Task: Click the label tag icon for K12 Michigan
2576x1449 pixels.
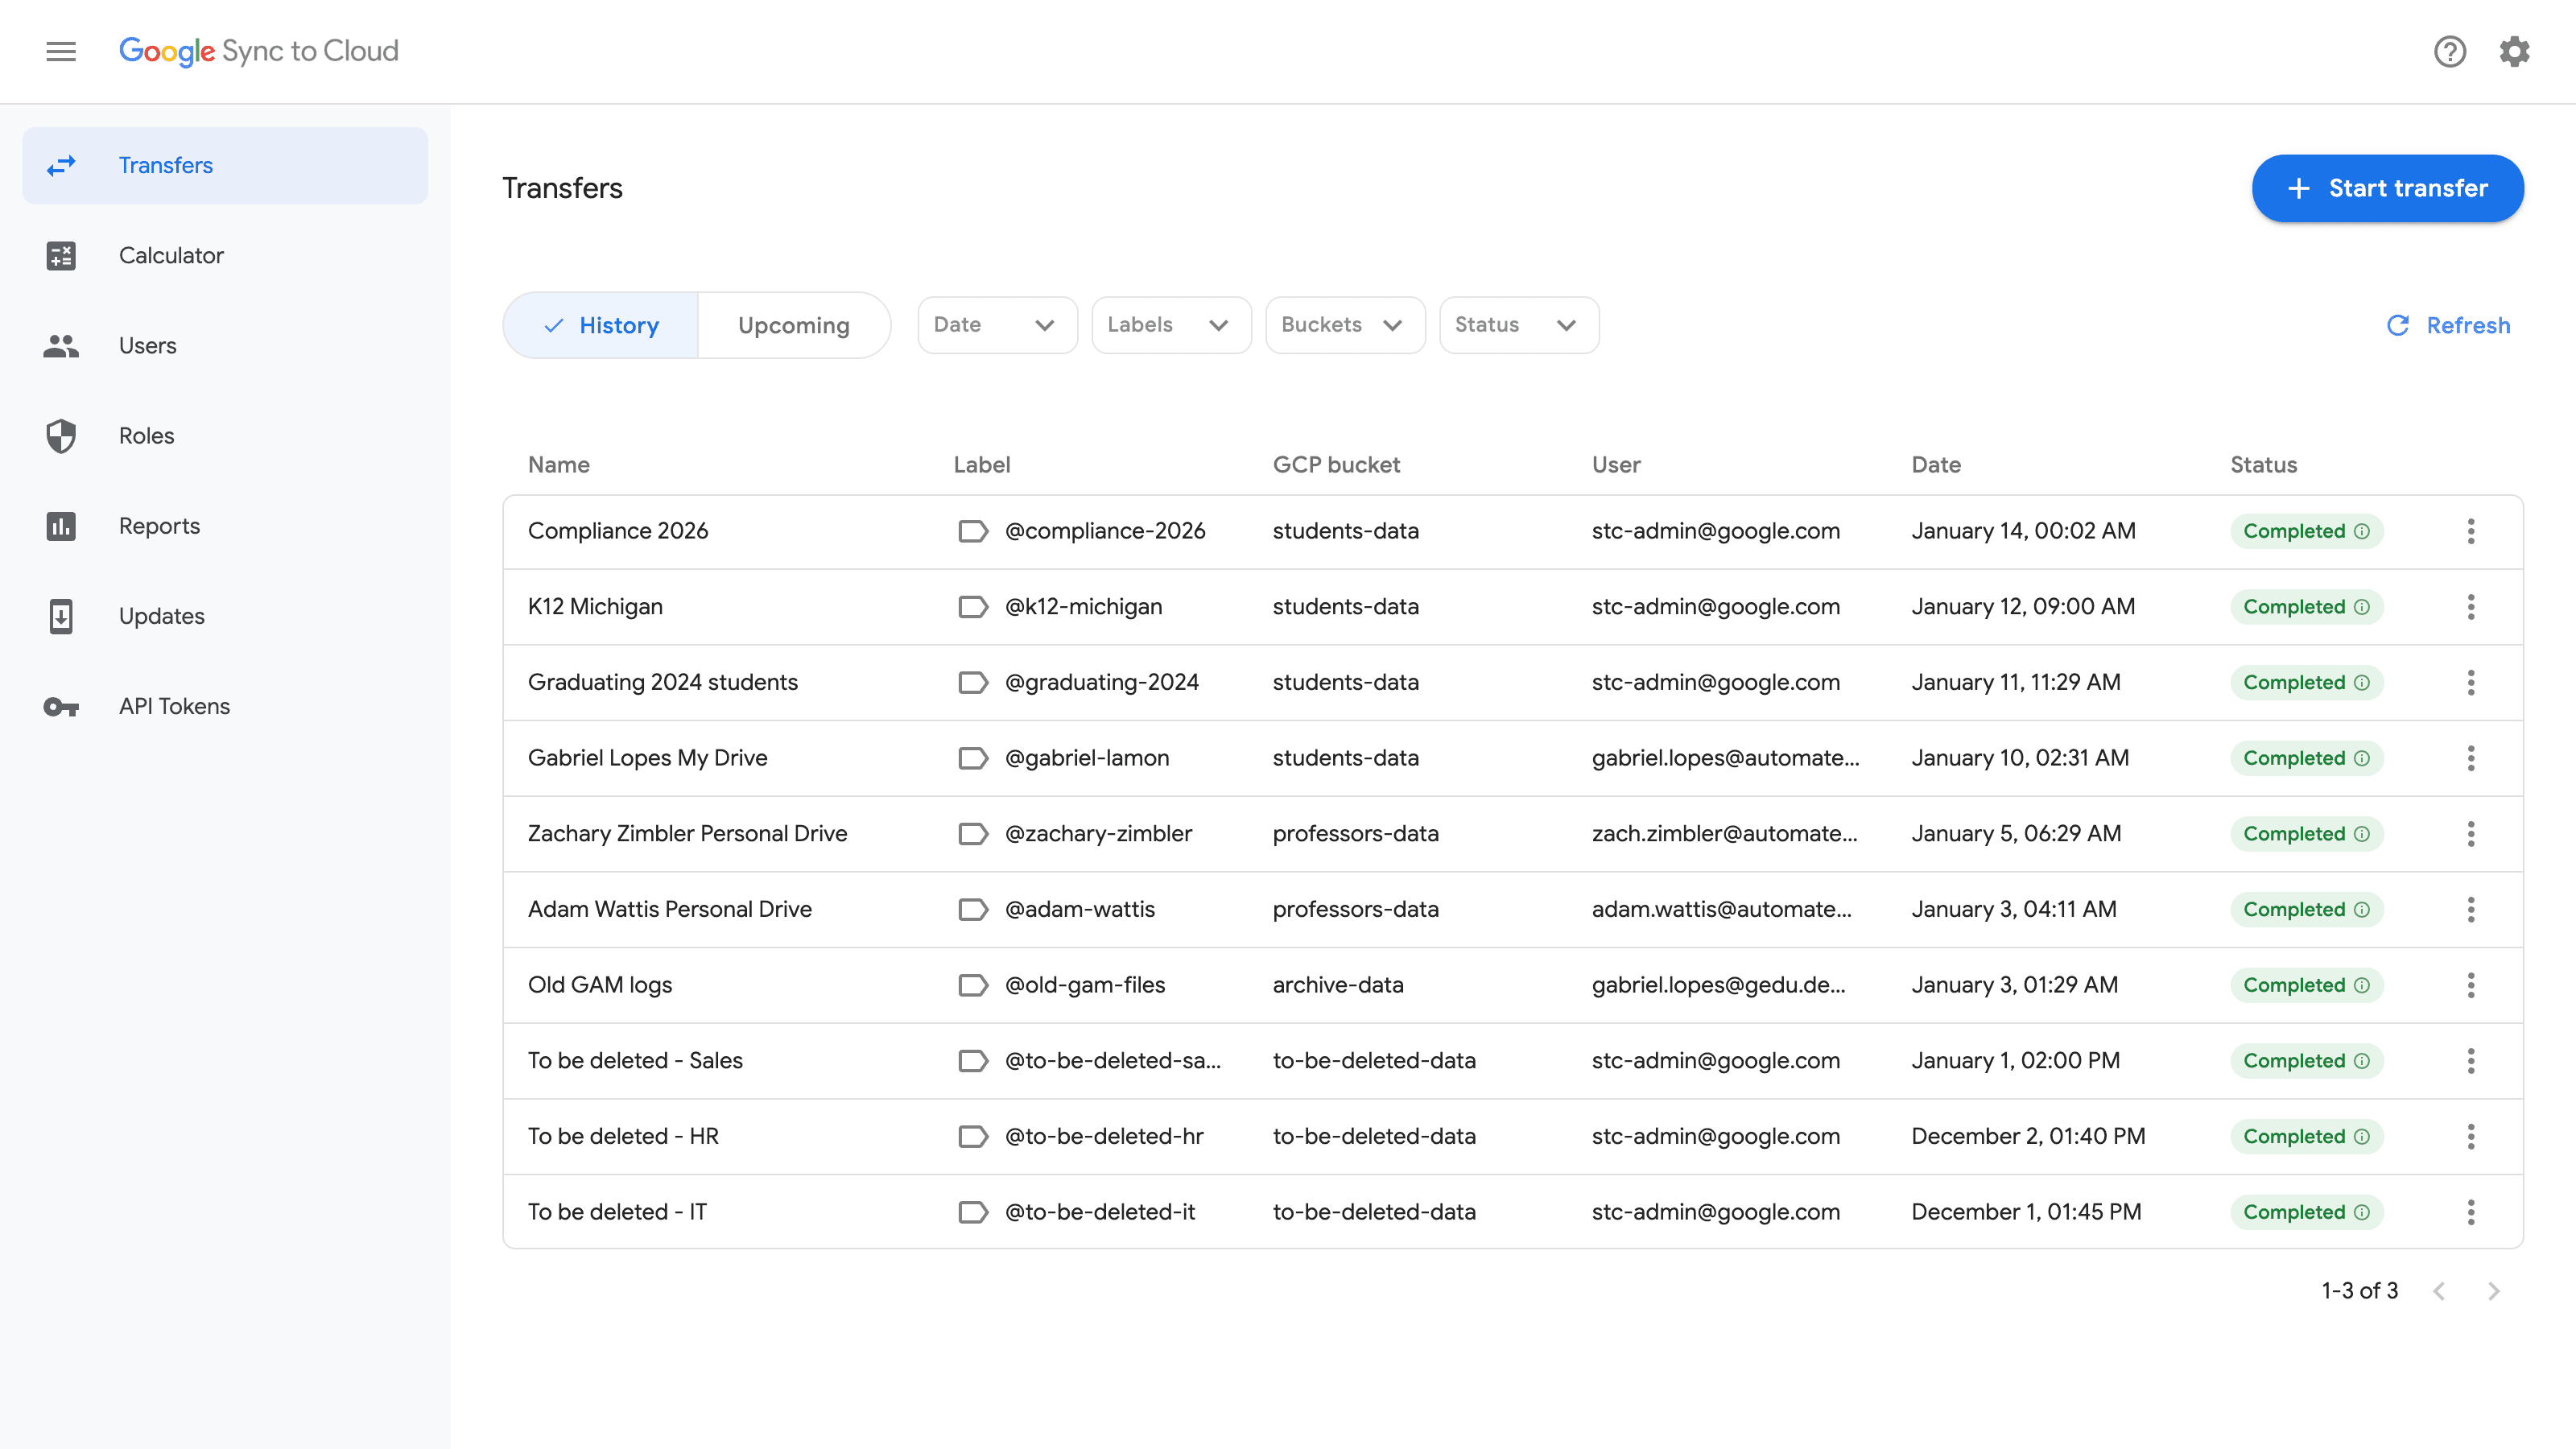Action: (x=972, y=606)
